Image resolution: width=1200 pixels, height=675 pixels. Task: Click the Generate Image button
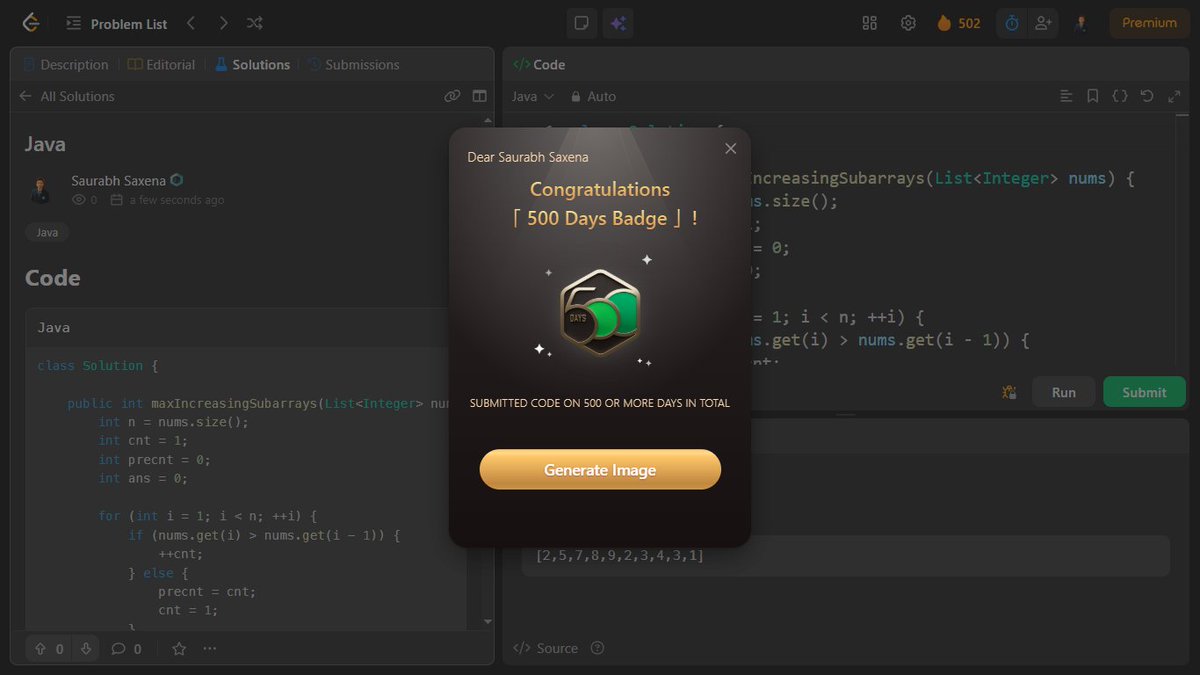click(x=600, y=469)
